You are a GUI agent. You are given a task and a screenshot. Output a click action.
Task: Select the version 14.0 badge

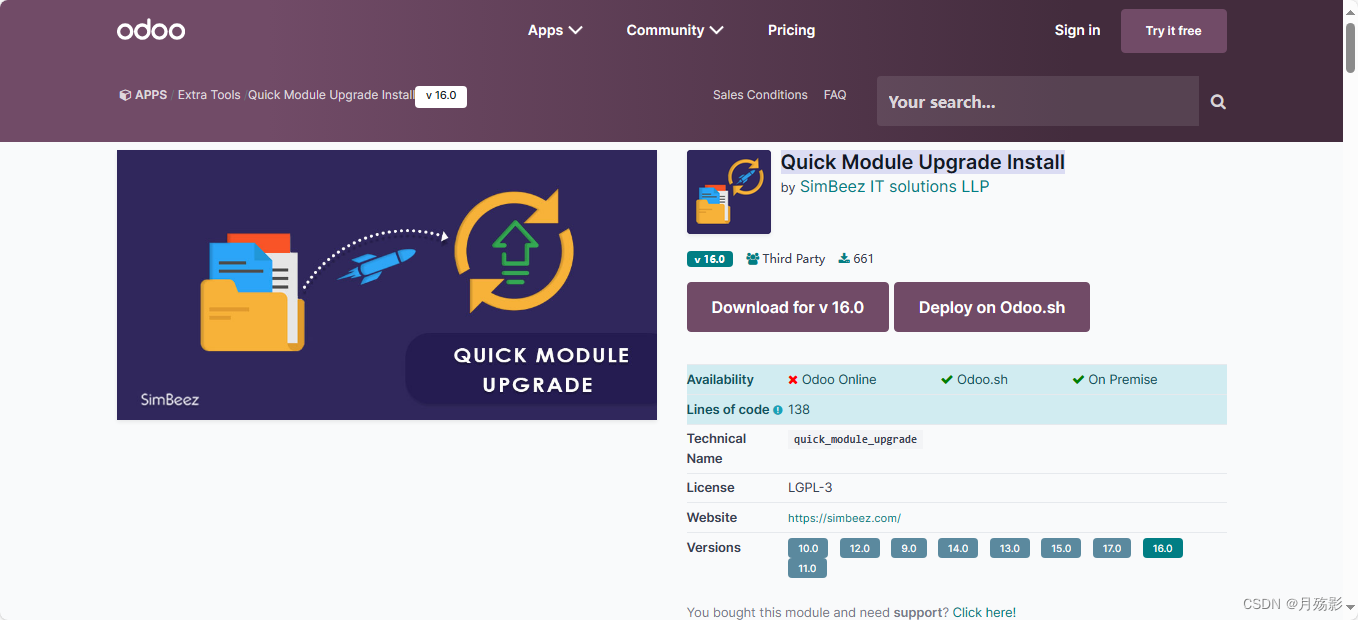[957, 548]
